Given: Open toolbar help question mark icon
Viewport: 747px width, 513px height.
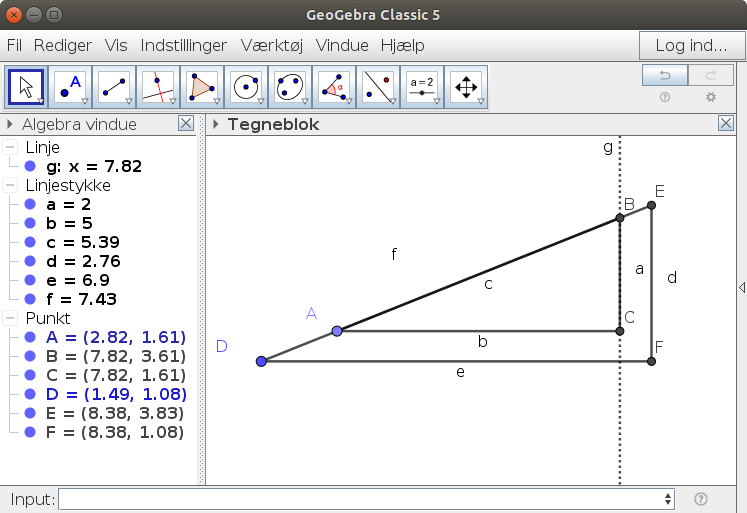Looking at the screenshot, I should (x=665, y=97).
